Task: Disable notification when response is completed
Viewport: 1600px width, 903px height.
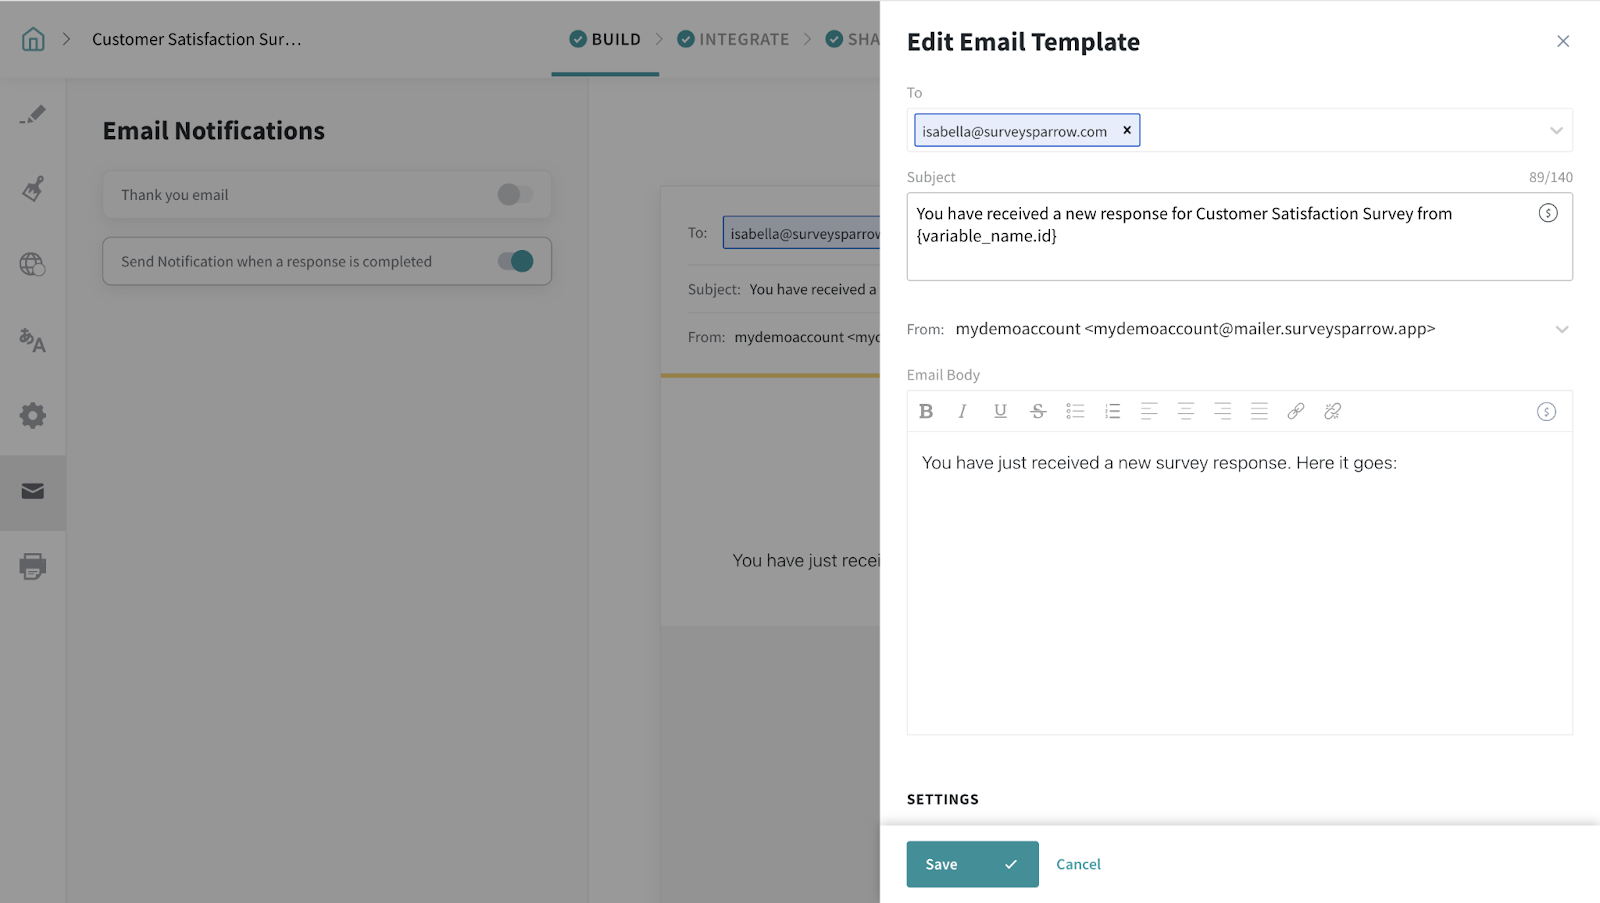Action: pyautogui.click(x=515, y=261)
